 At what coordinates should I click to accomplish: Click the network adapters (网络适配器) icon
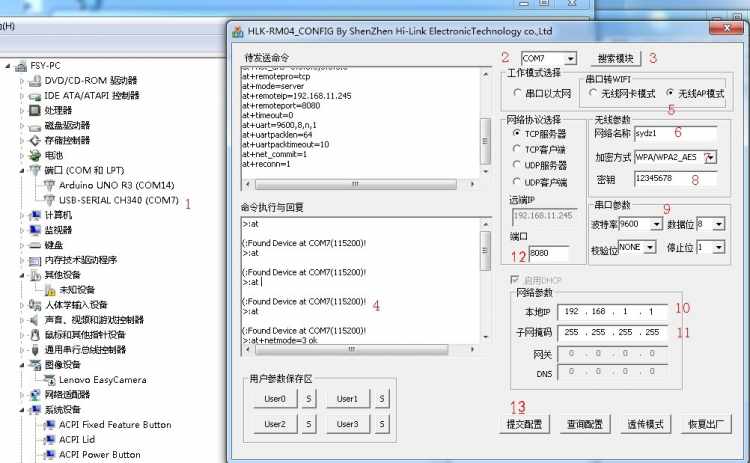(x=35, y=395)
